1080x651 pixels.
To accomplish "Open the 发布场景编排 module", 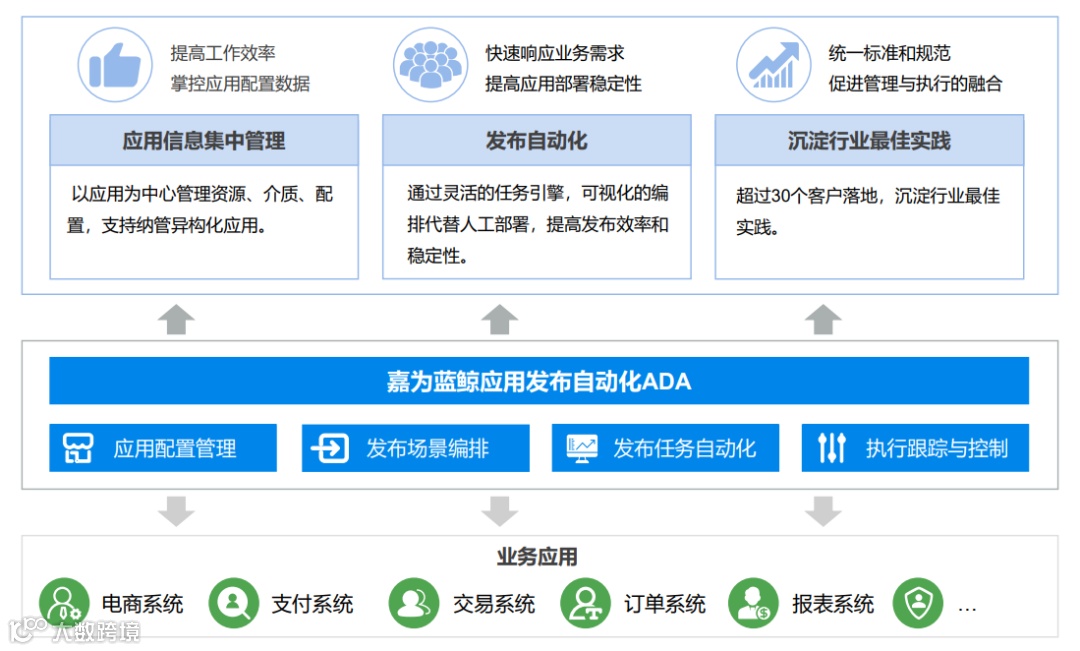I will (415, 448).
